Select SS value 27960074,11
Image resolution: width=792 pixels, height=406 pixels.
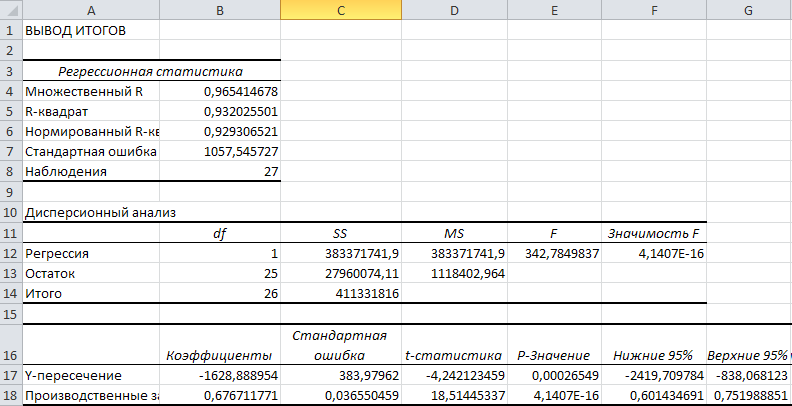(x=341, y=273)
